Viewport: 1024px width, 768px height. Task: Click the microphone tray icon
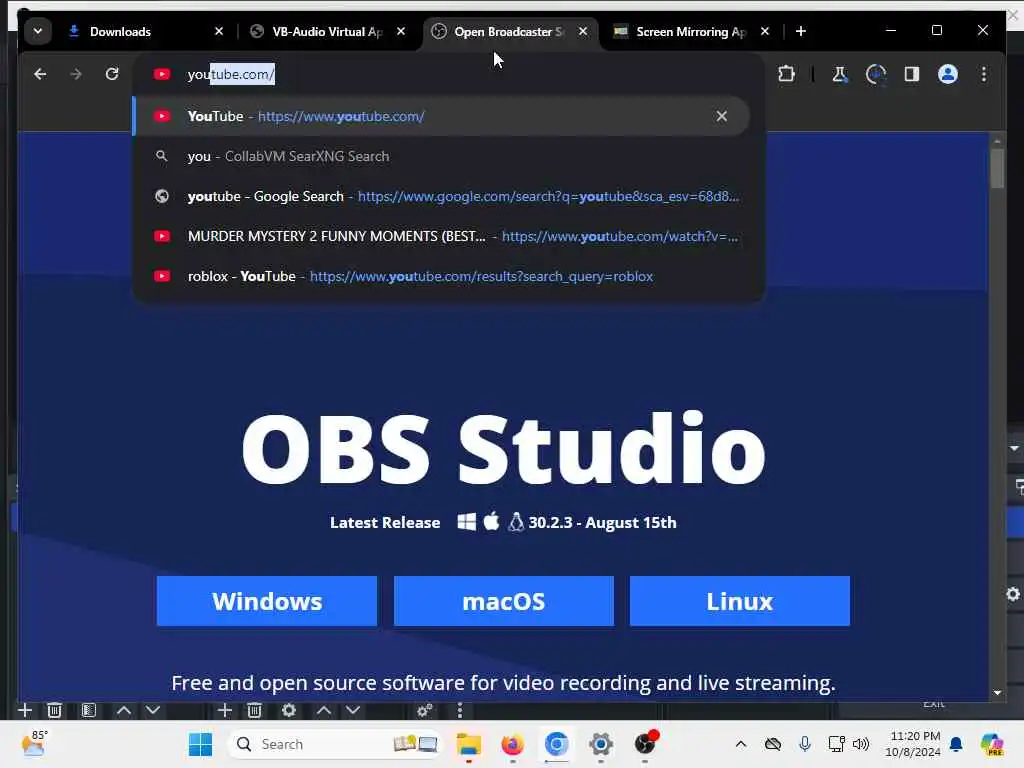pyautogui.click(x=805, y=744)
